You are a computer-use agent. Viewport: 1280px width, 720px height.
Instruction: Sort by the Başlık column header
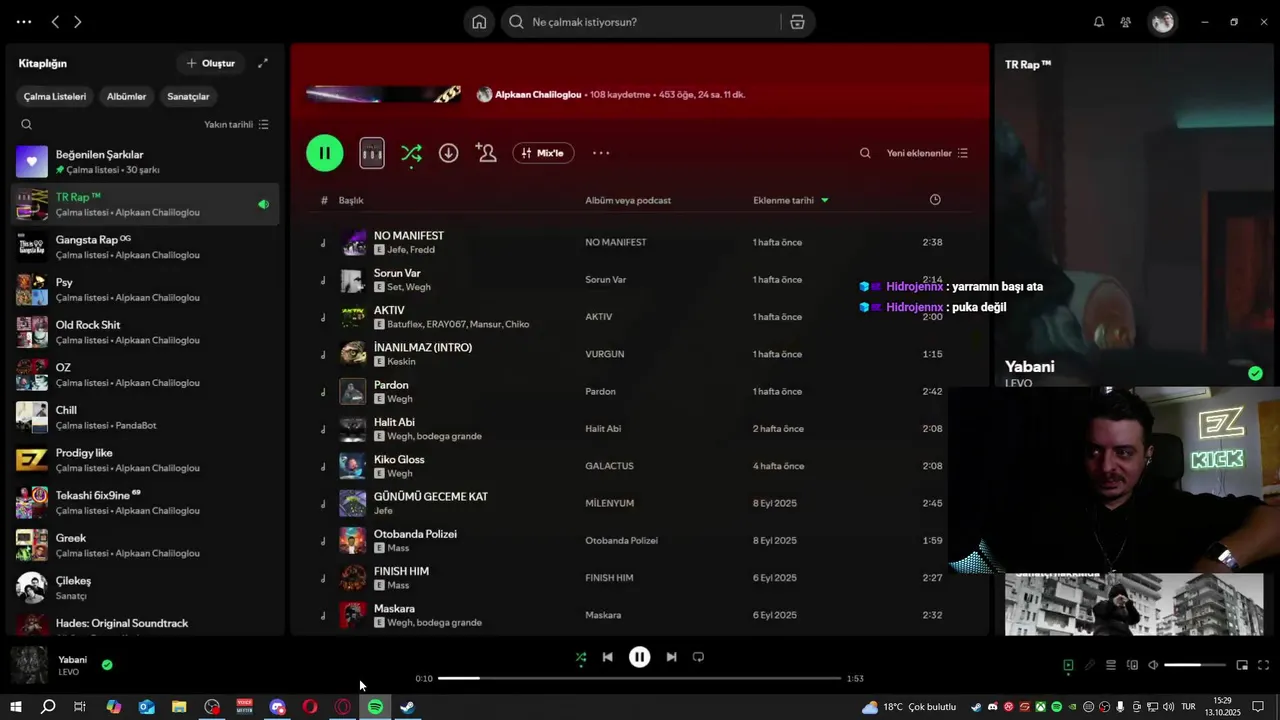coord(351,200)
